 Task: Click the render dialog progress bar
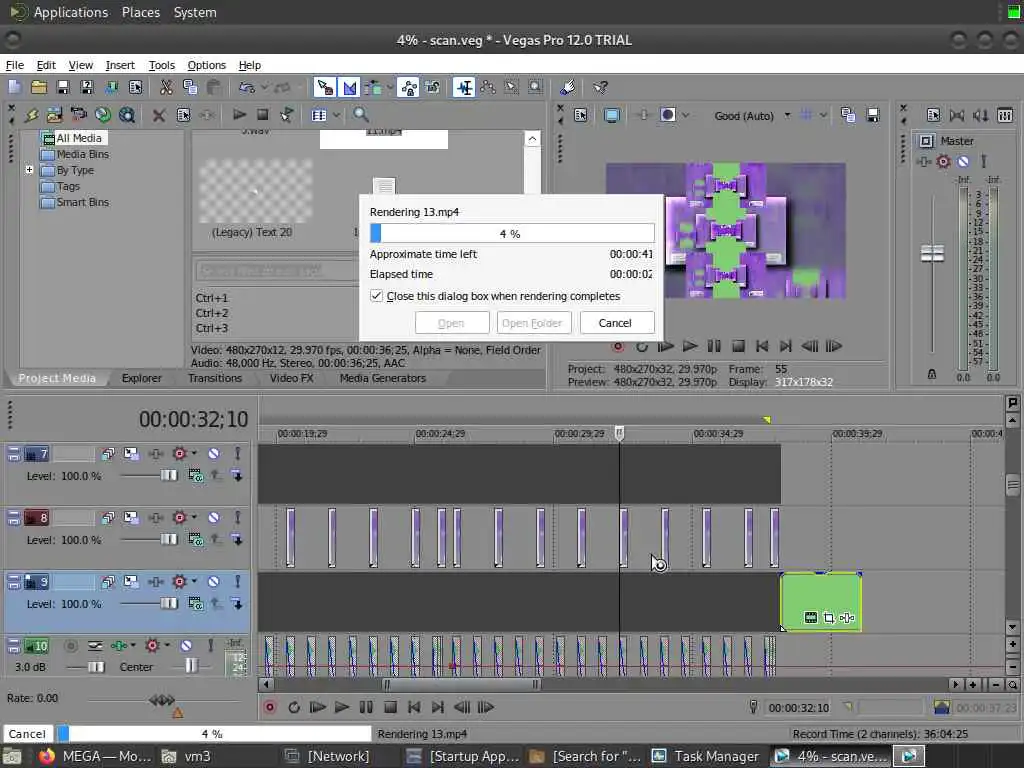512,233
